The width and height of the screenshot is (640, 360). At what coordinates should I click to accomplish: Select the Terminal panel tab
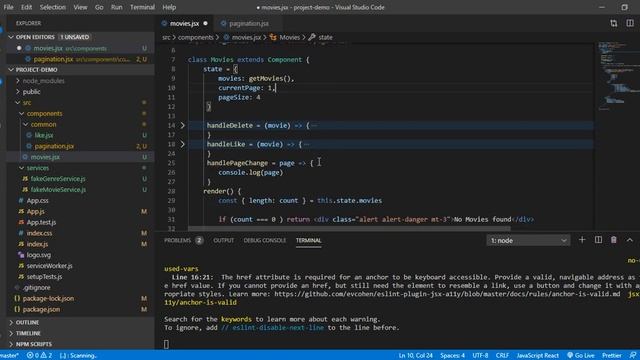[x=309, y=240]
